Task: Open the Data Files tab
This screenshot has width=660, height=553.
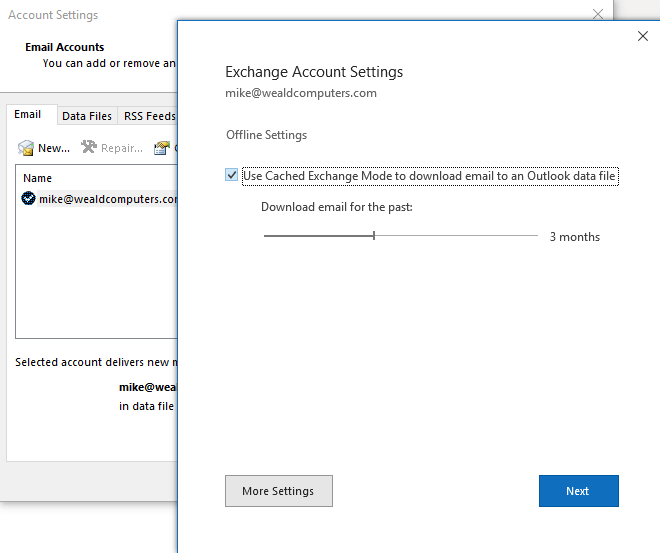Action: pos(87,116)
